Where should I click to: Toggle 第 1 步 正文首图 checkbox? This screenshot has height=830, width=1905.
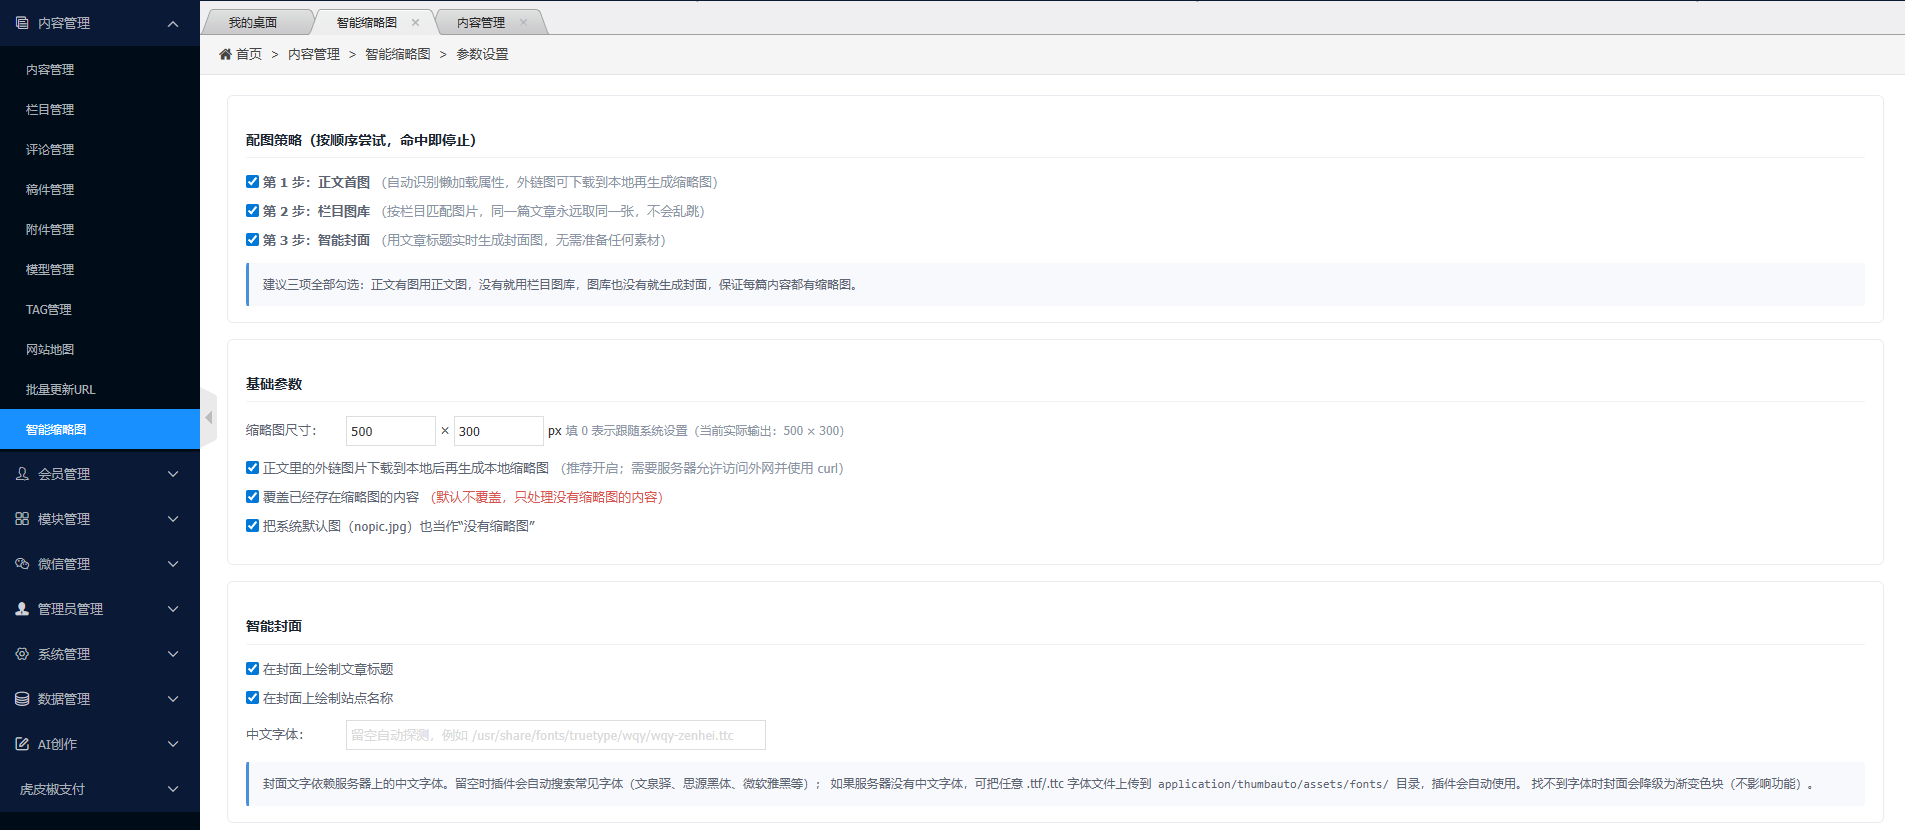(252, 182)
